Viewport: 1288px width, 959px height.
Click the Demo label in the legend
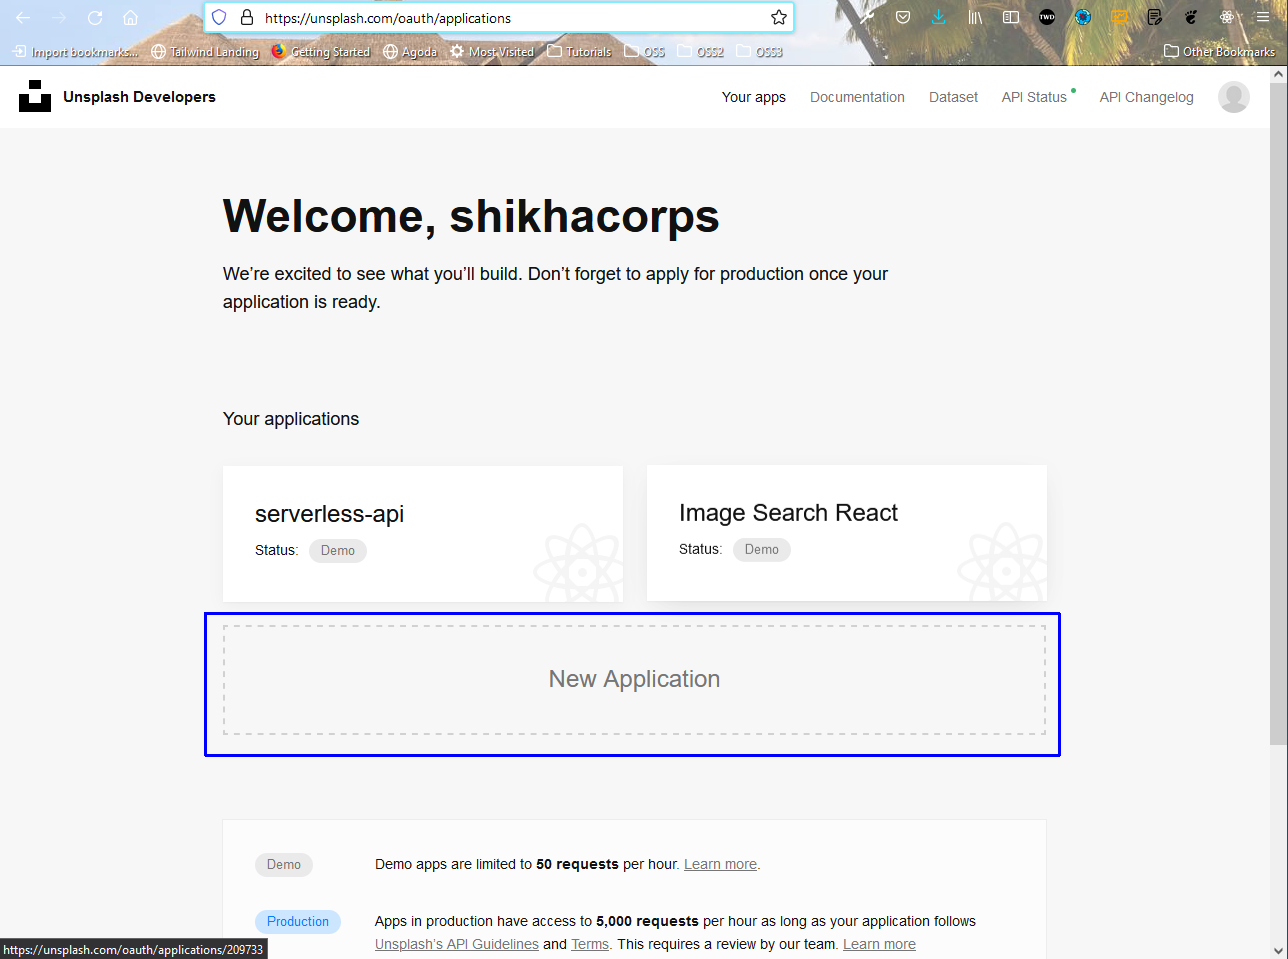(x=284, y=865)
